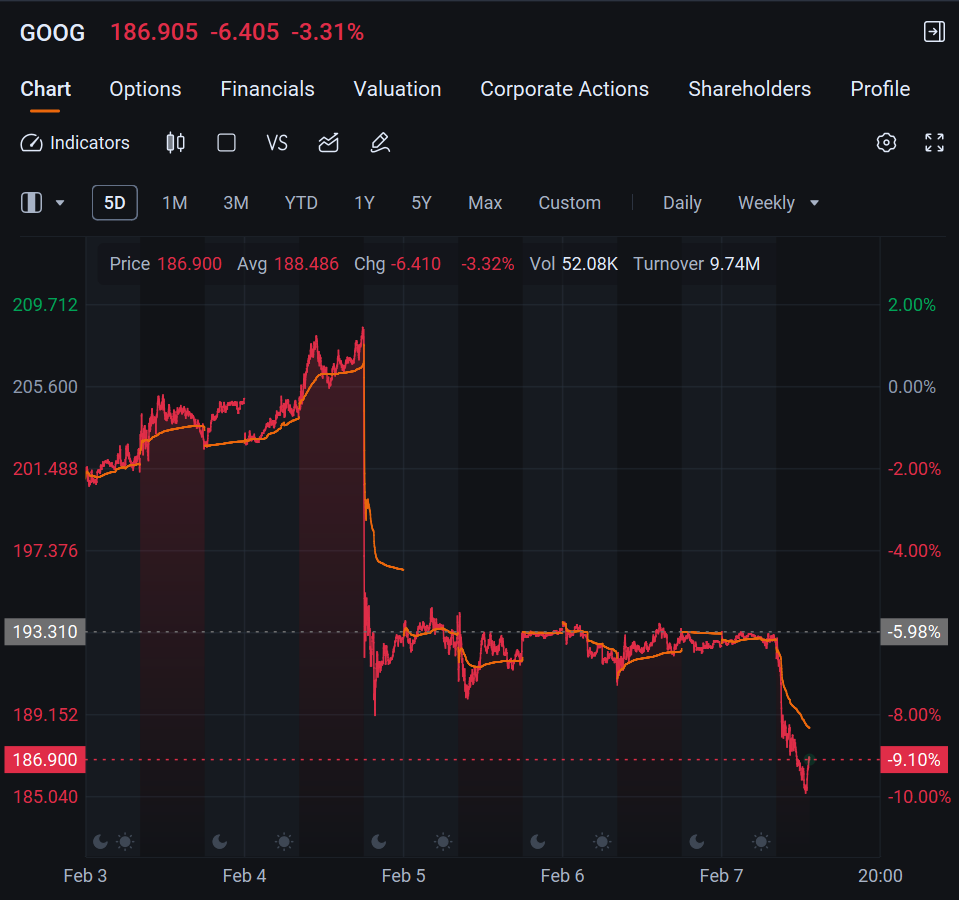Choose the Custom date range
The height and width of the screenshot is (900, 959).
(x=569, y=203)
